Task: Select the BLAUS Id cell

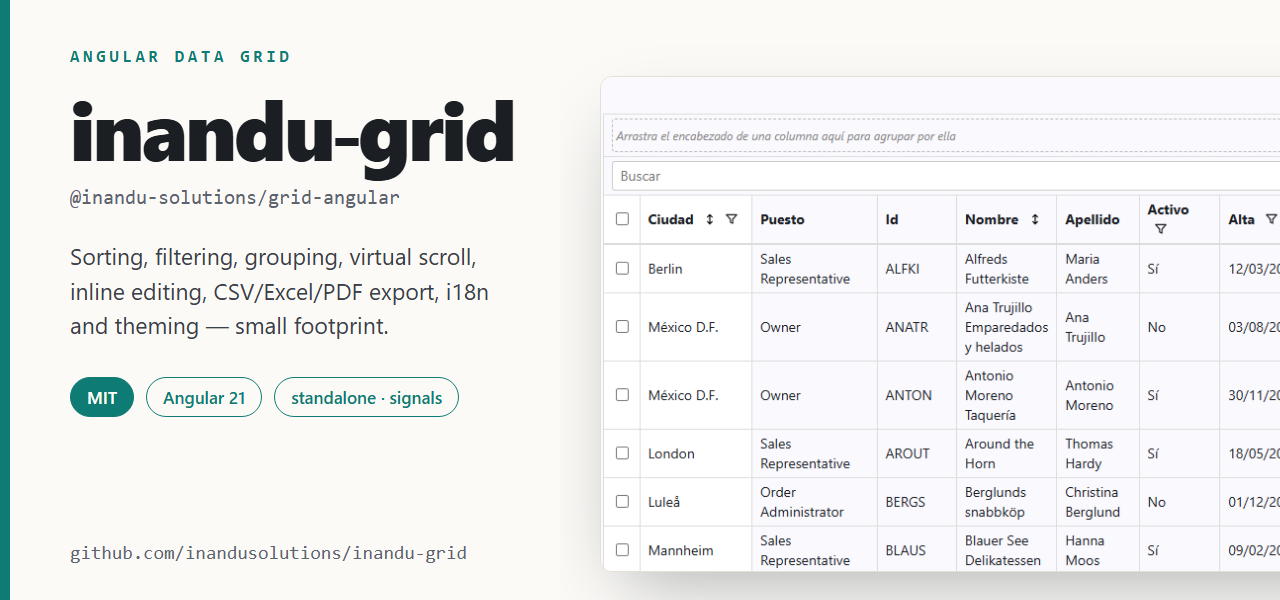Action: 917,550
